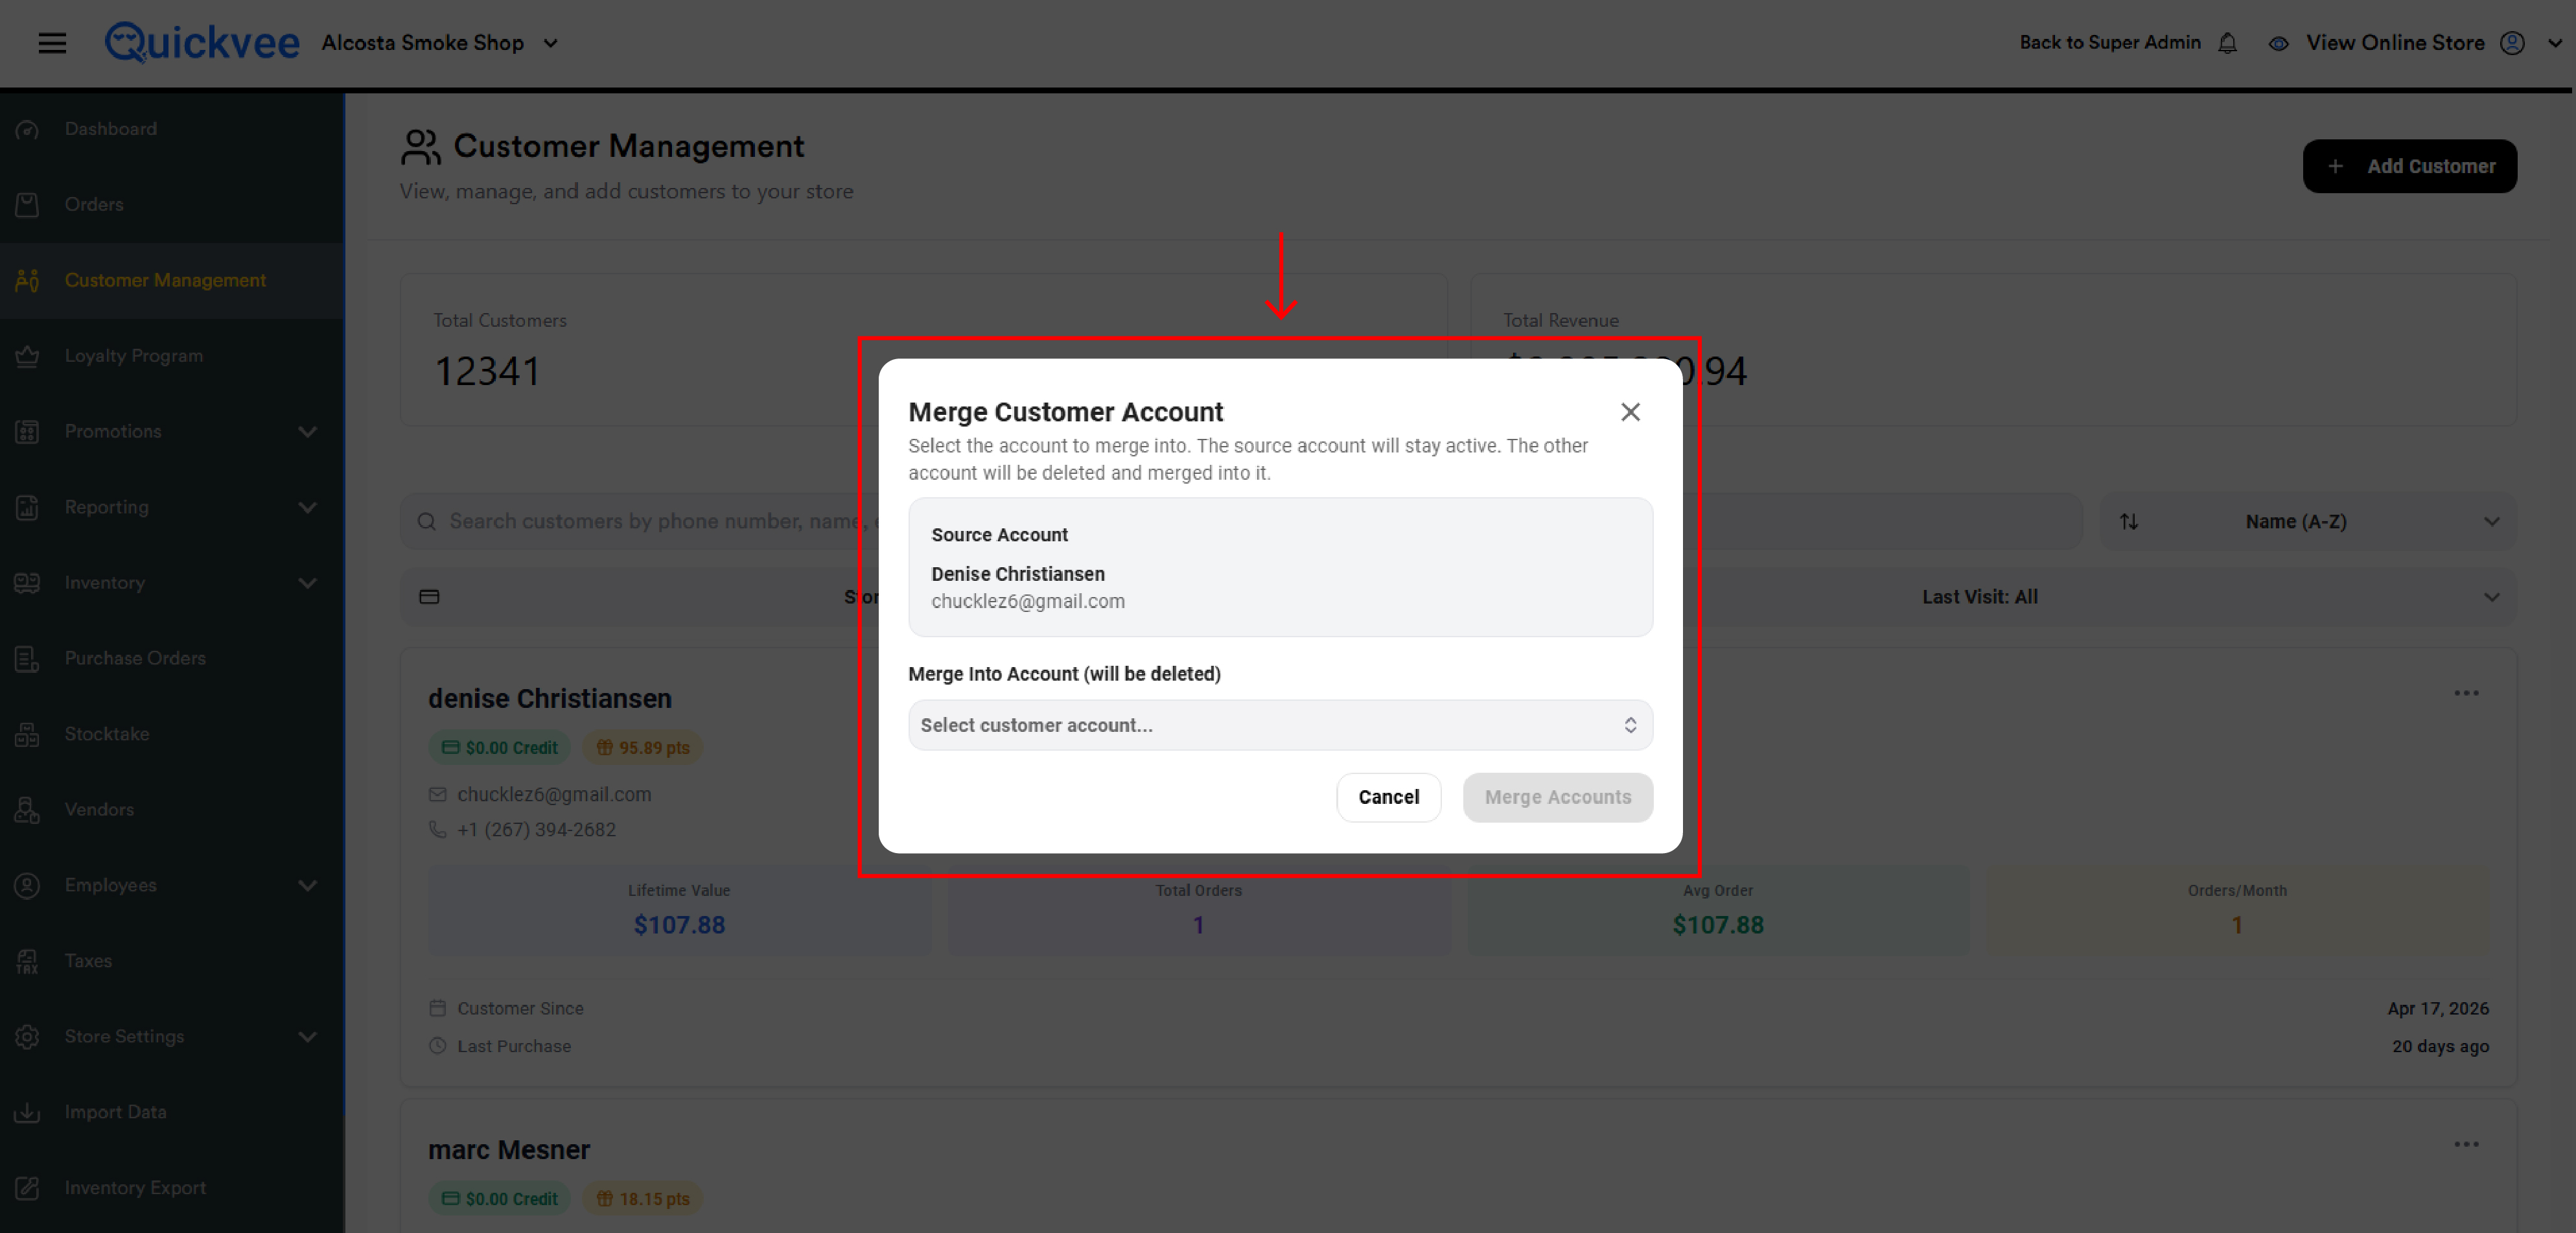2576x1233 pixels.
Task: Click the marc Mesner customer name
Action: click(x=509, y=1150)
